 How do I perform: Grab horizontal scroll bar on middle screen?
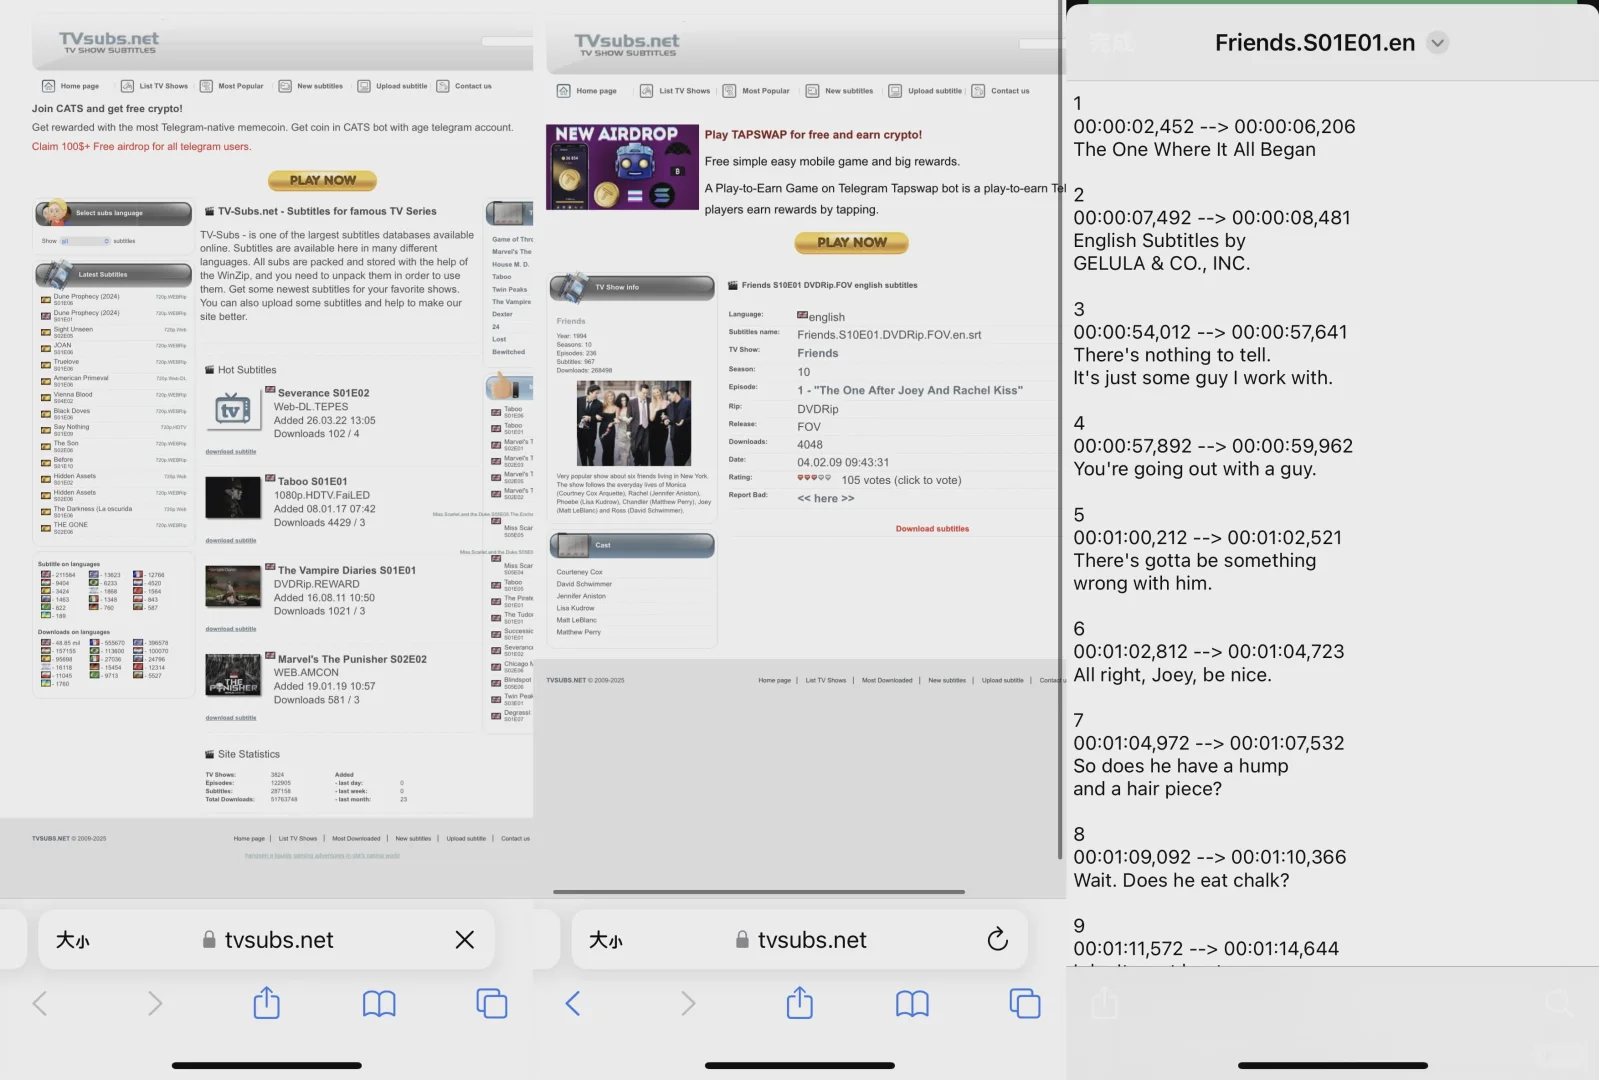click(759, 892)
